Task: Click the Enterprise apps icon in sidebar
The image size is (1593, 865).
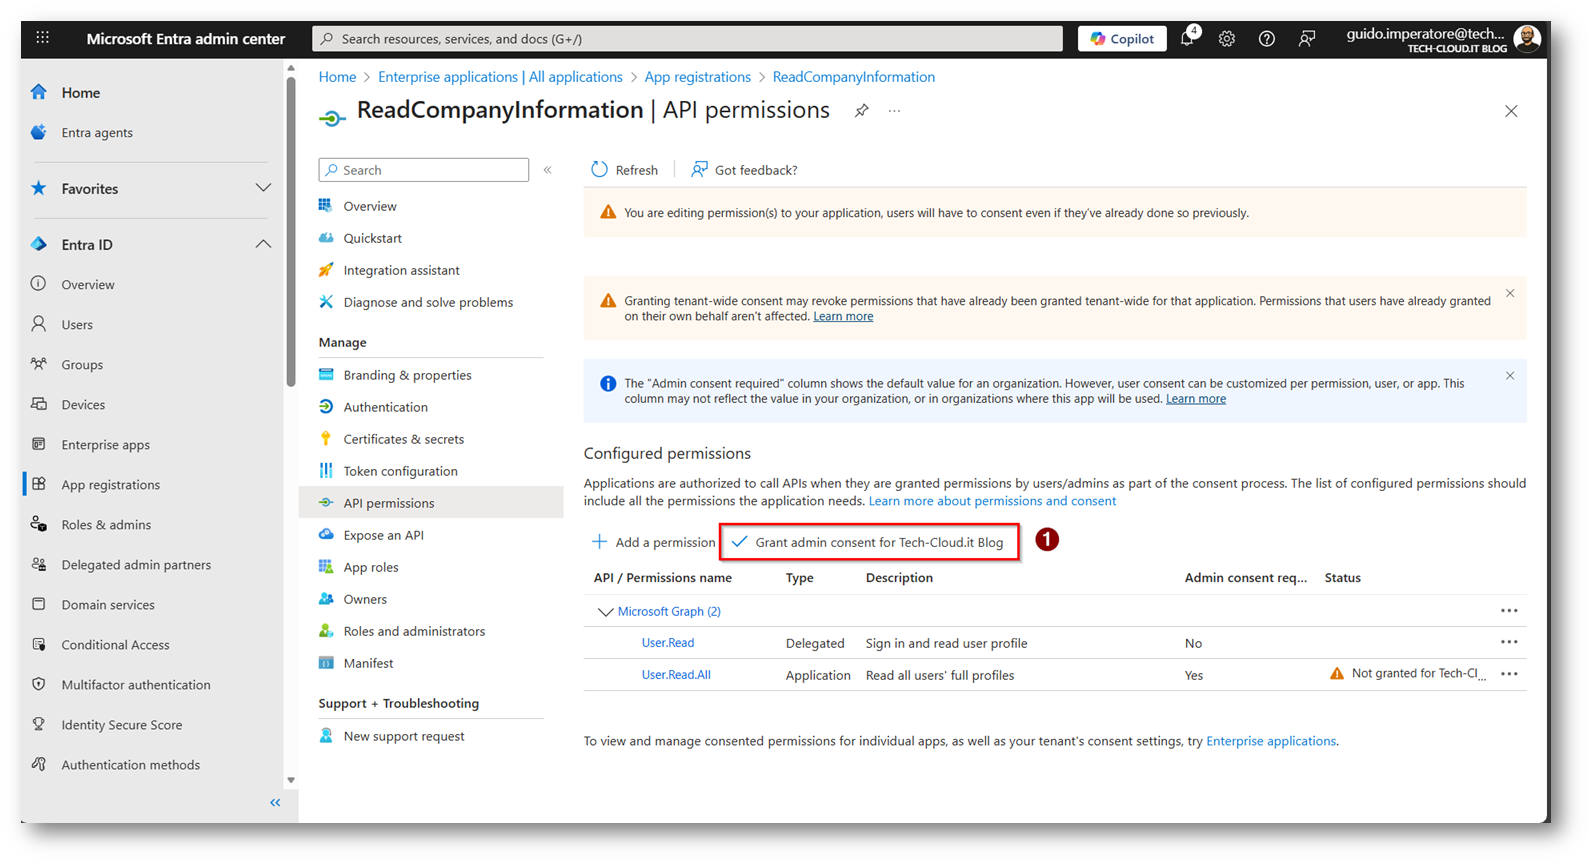Action: [x=39, y=444]
